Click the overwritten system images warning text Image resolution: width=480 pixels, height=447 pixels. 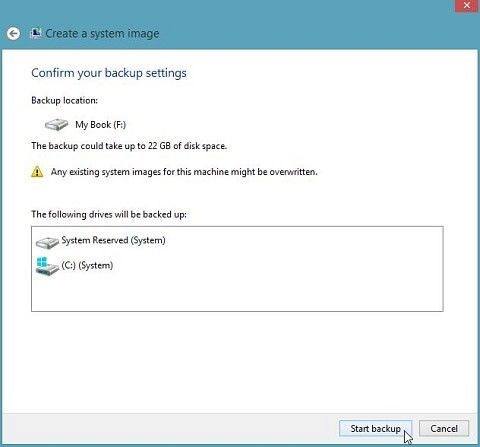184,172
